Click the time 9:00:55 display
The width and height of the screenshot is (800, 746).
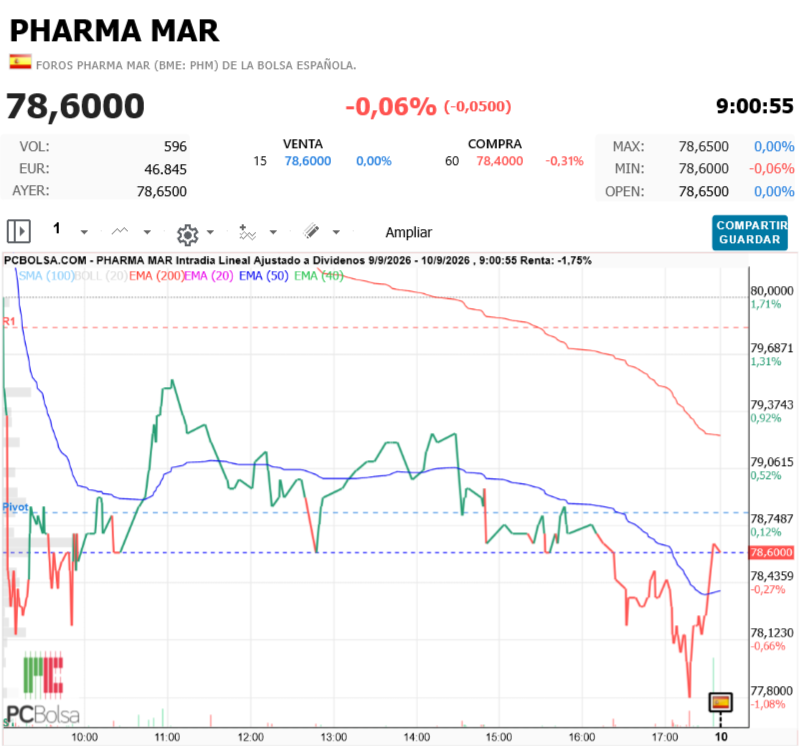[755, 106]
